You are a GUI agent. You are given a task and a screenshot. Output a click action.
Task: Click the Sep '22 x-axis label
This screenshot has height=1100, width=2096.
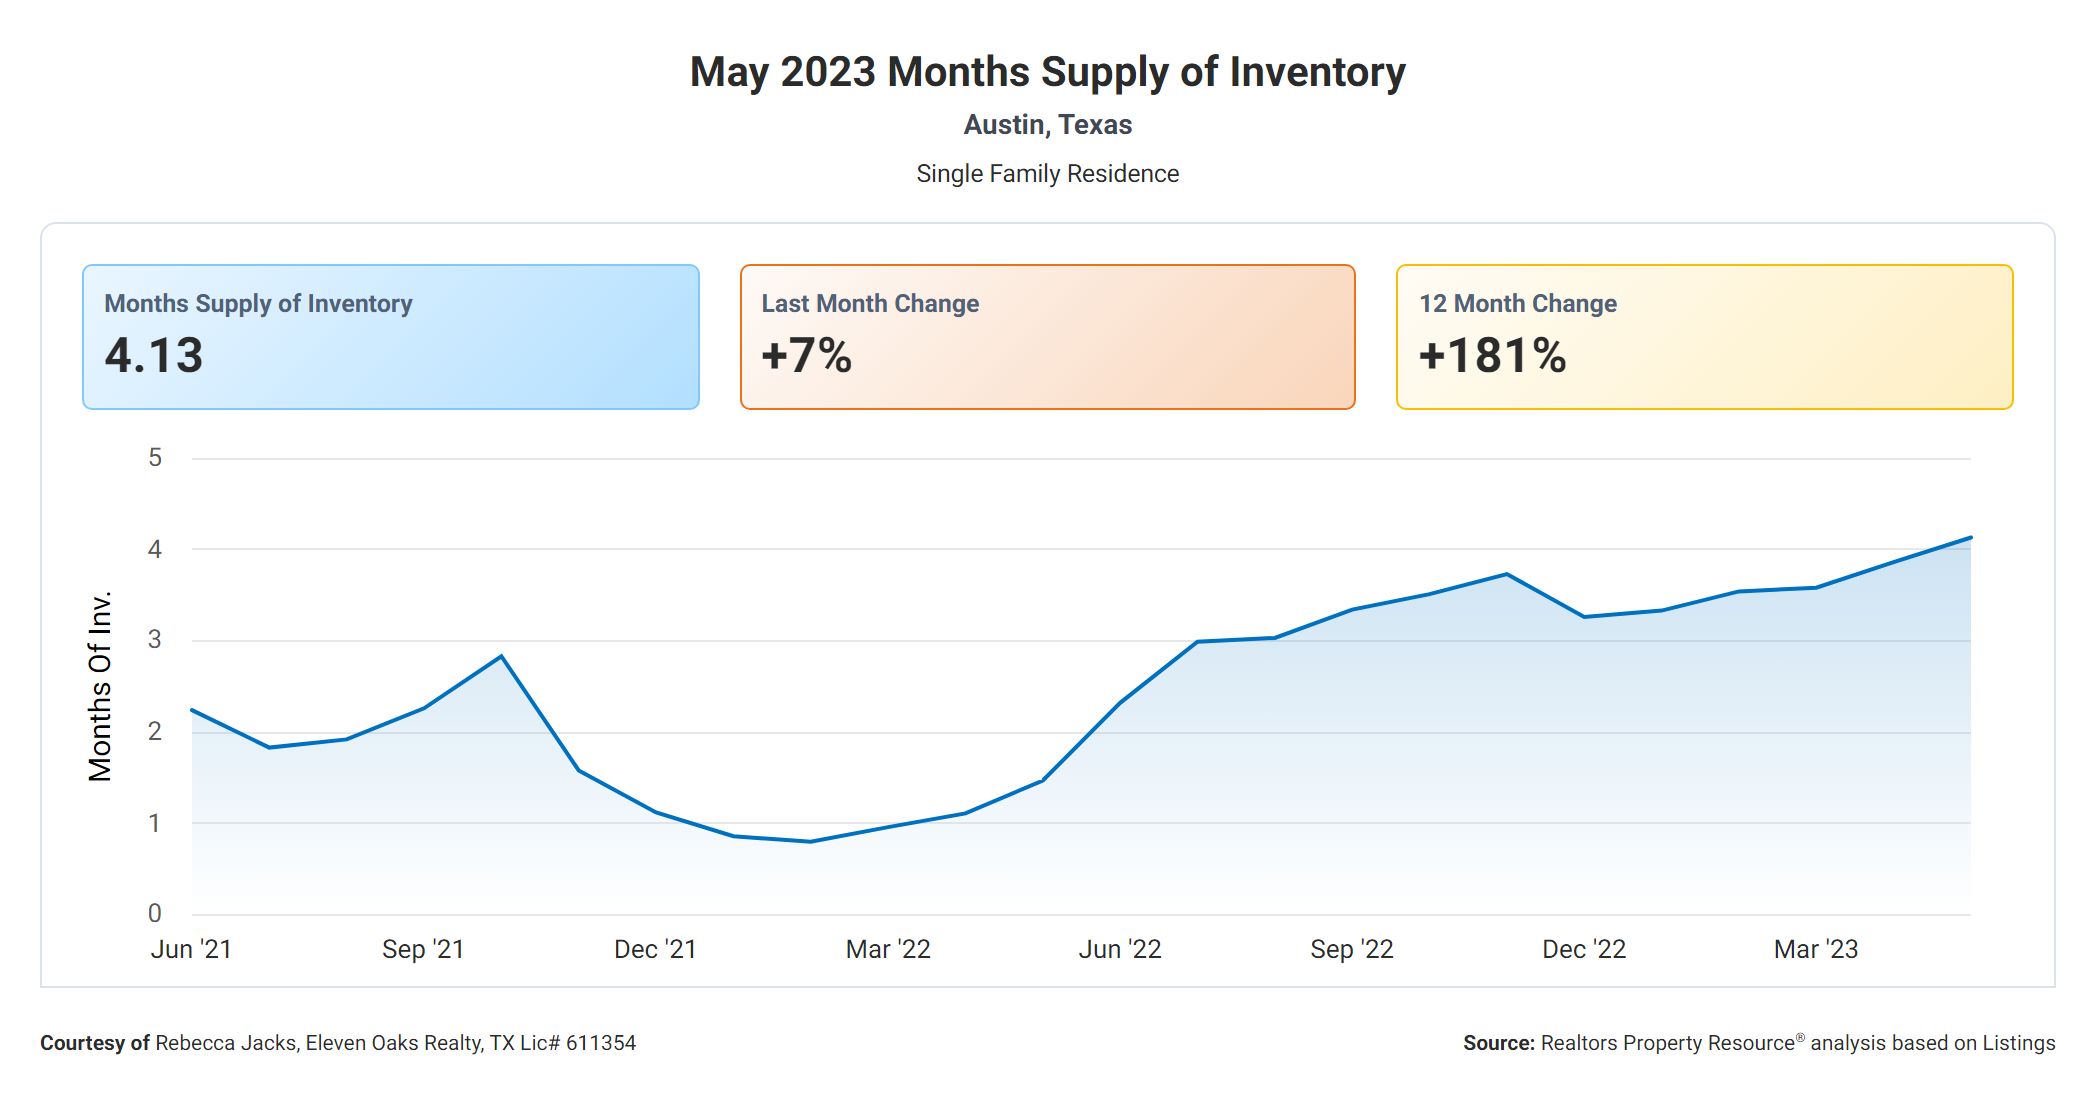1352,949
